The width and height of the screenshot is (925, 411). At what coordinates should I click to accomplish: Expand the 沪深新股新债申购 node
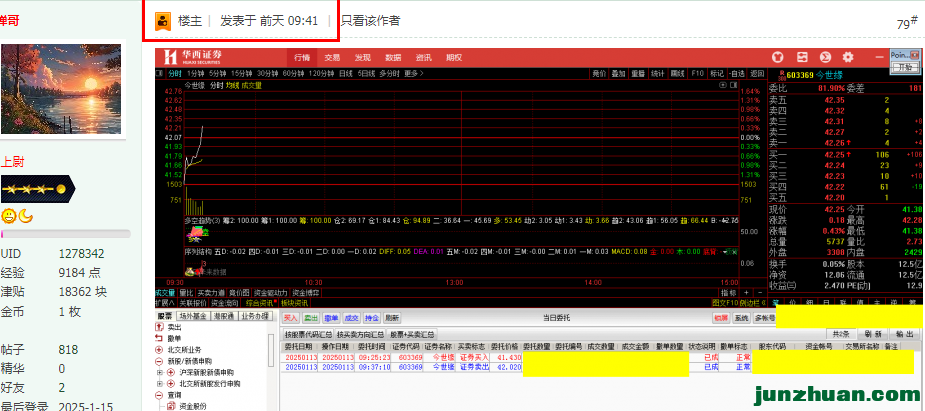(160, 373)
